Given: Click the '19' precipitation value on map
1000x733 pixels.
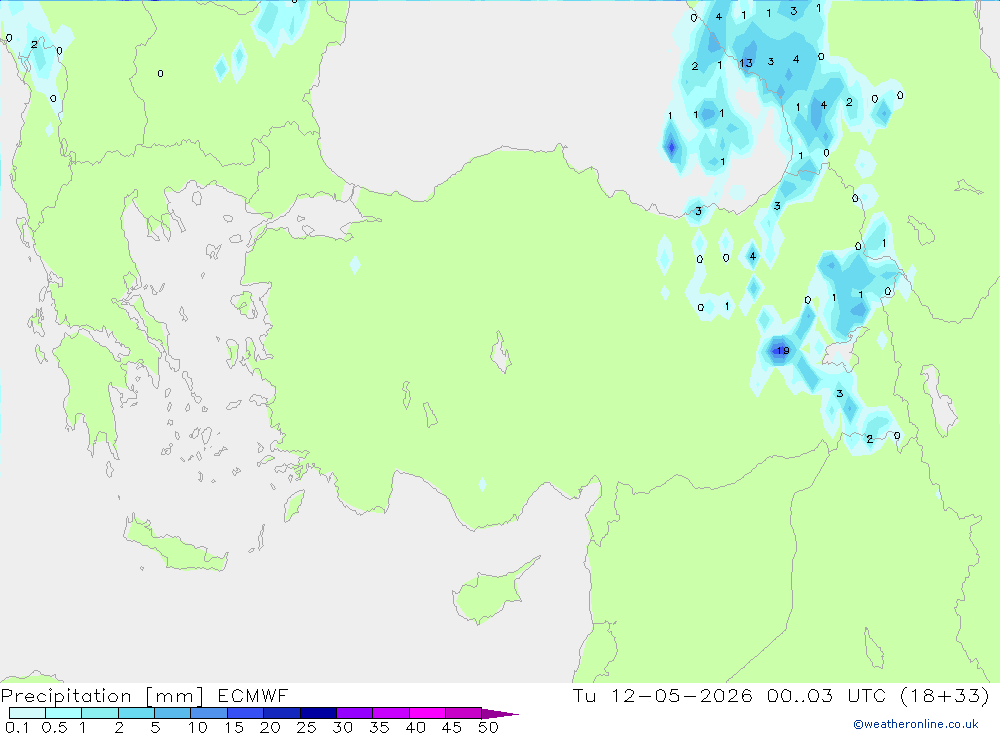Looking at the screenshot, I should point(783,350).
